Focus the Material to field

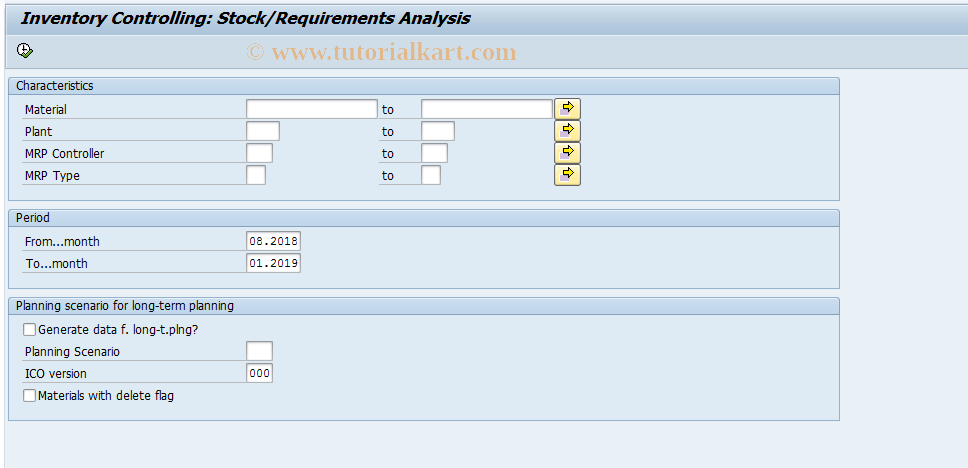point(486,109)
